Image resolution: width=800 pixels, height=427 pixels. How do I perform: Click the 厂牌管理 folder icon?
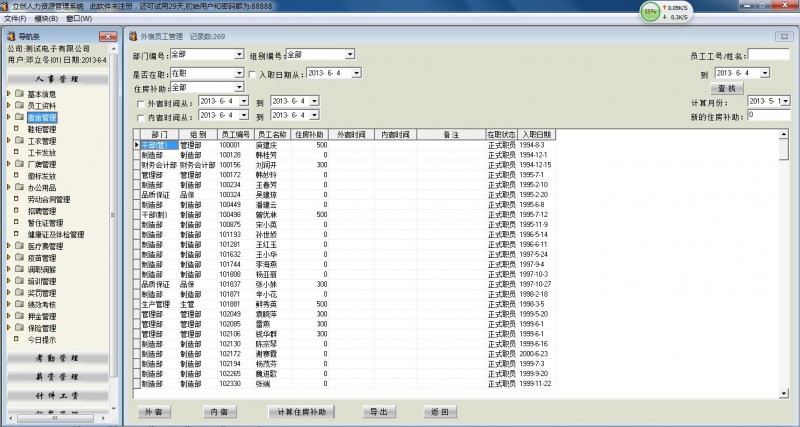pos(19,164)
